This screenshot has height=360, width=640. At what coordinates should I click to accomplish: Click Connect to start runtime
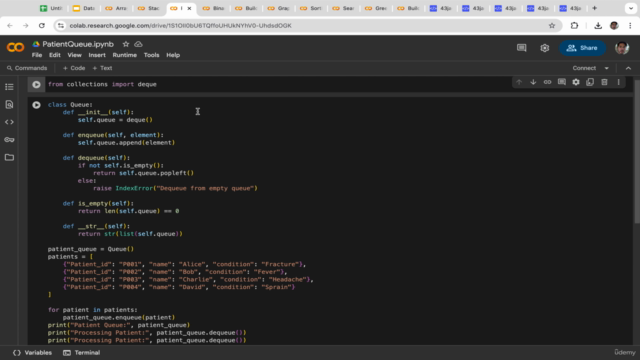click(x=584, y=68)
